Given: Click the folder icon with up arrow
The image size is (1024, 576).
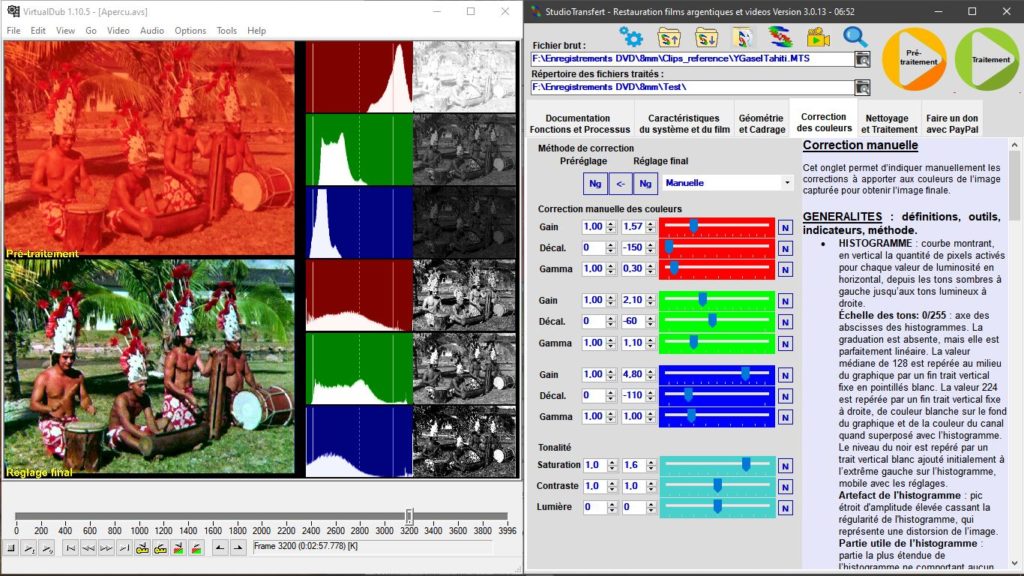Looking at the screenshot, I should point(669,37).
